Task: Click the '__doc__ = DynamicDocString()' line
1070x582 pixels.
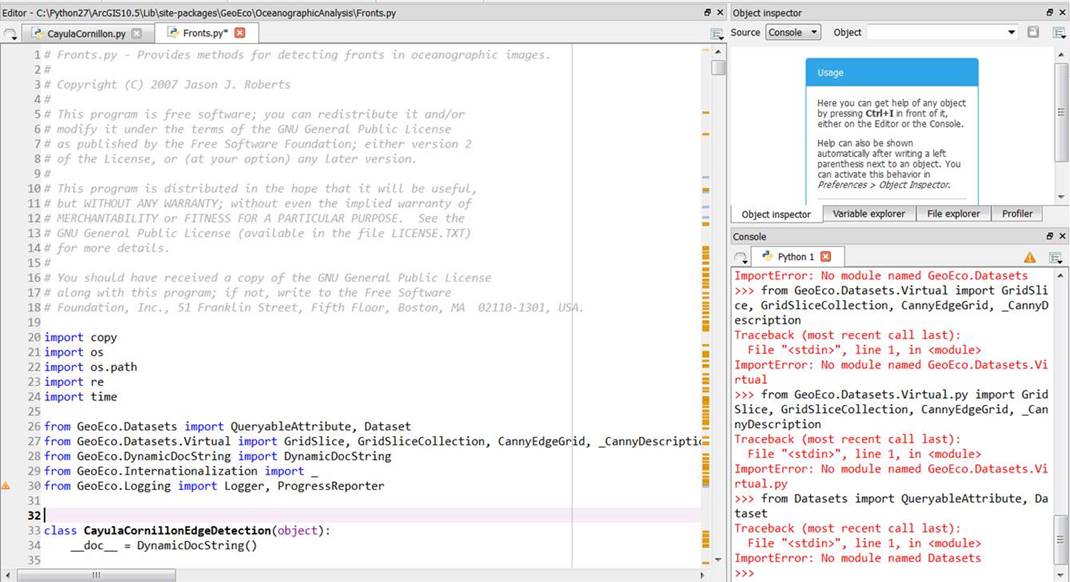Action: click(x=164, y=545)
